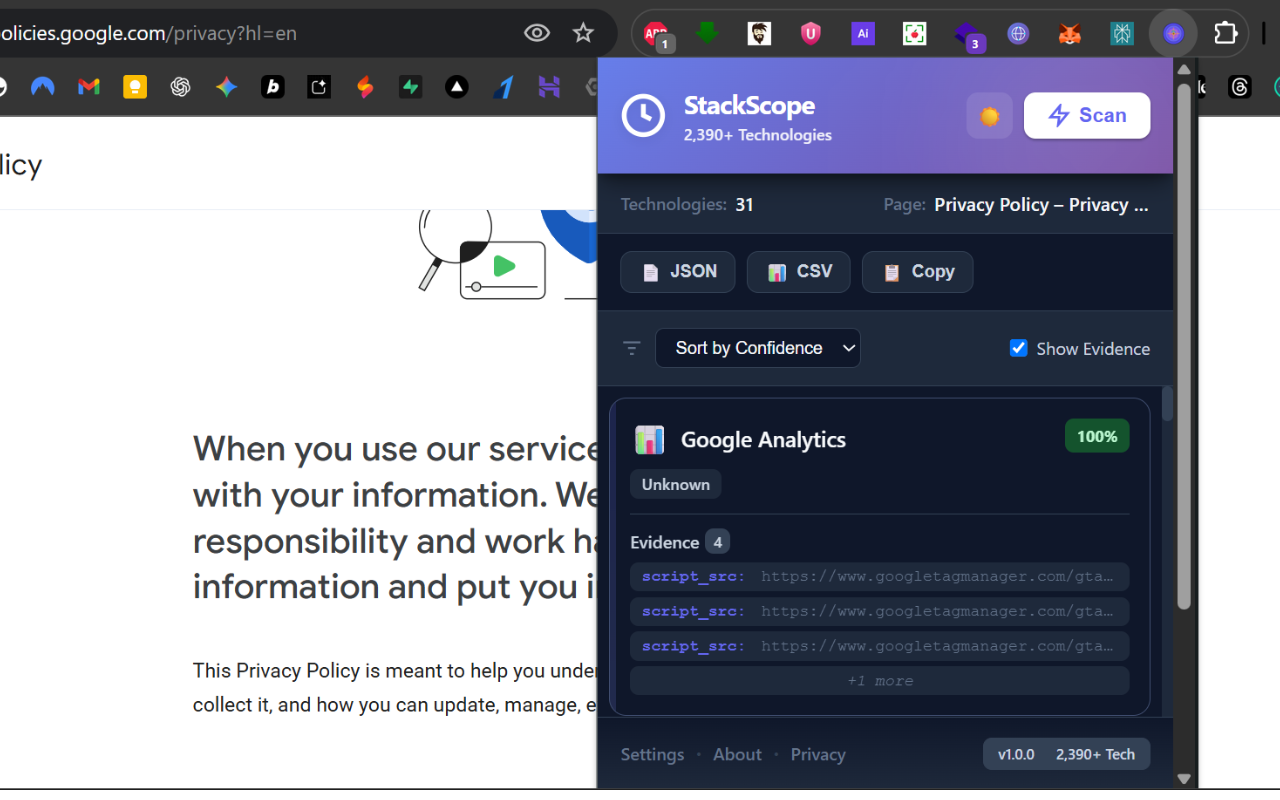Open the blue sail-shaped bookmark icon
Image resolution: width=1280 pixels, height=800 pixels.
504,87
